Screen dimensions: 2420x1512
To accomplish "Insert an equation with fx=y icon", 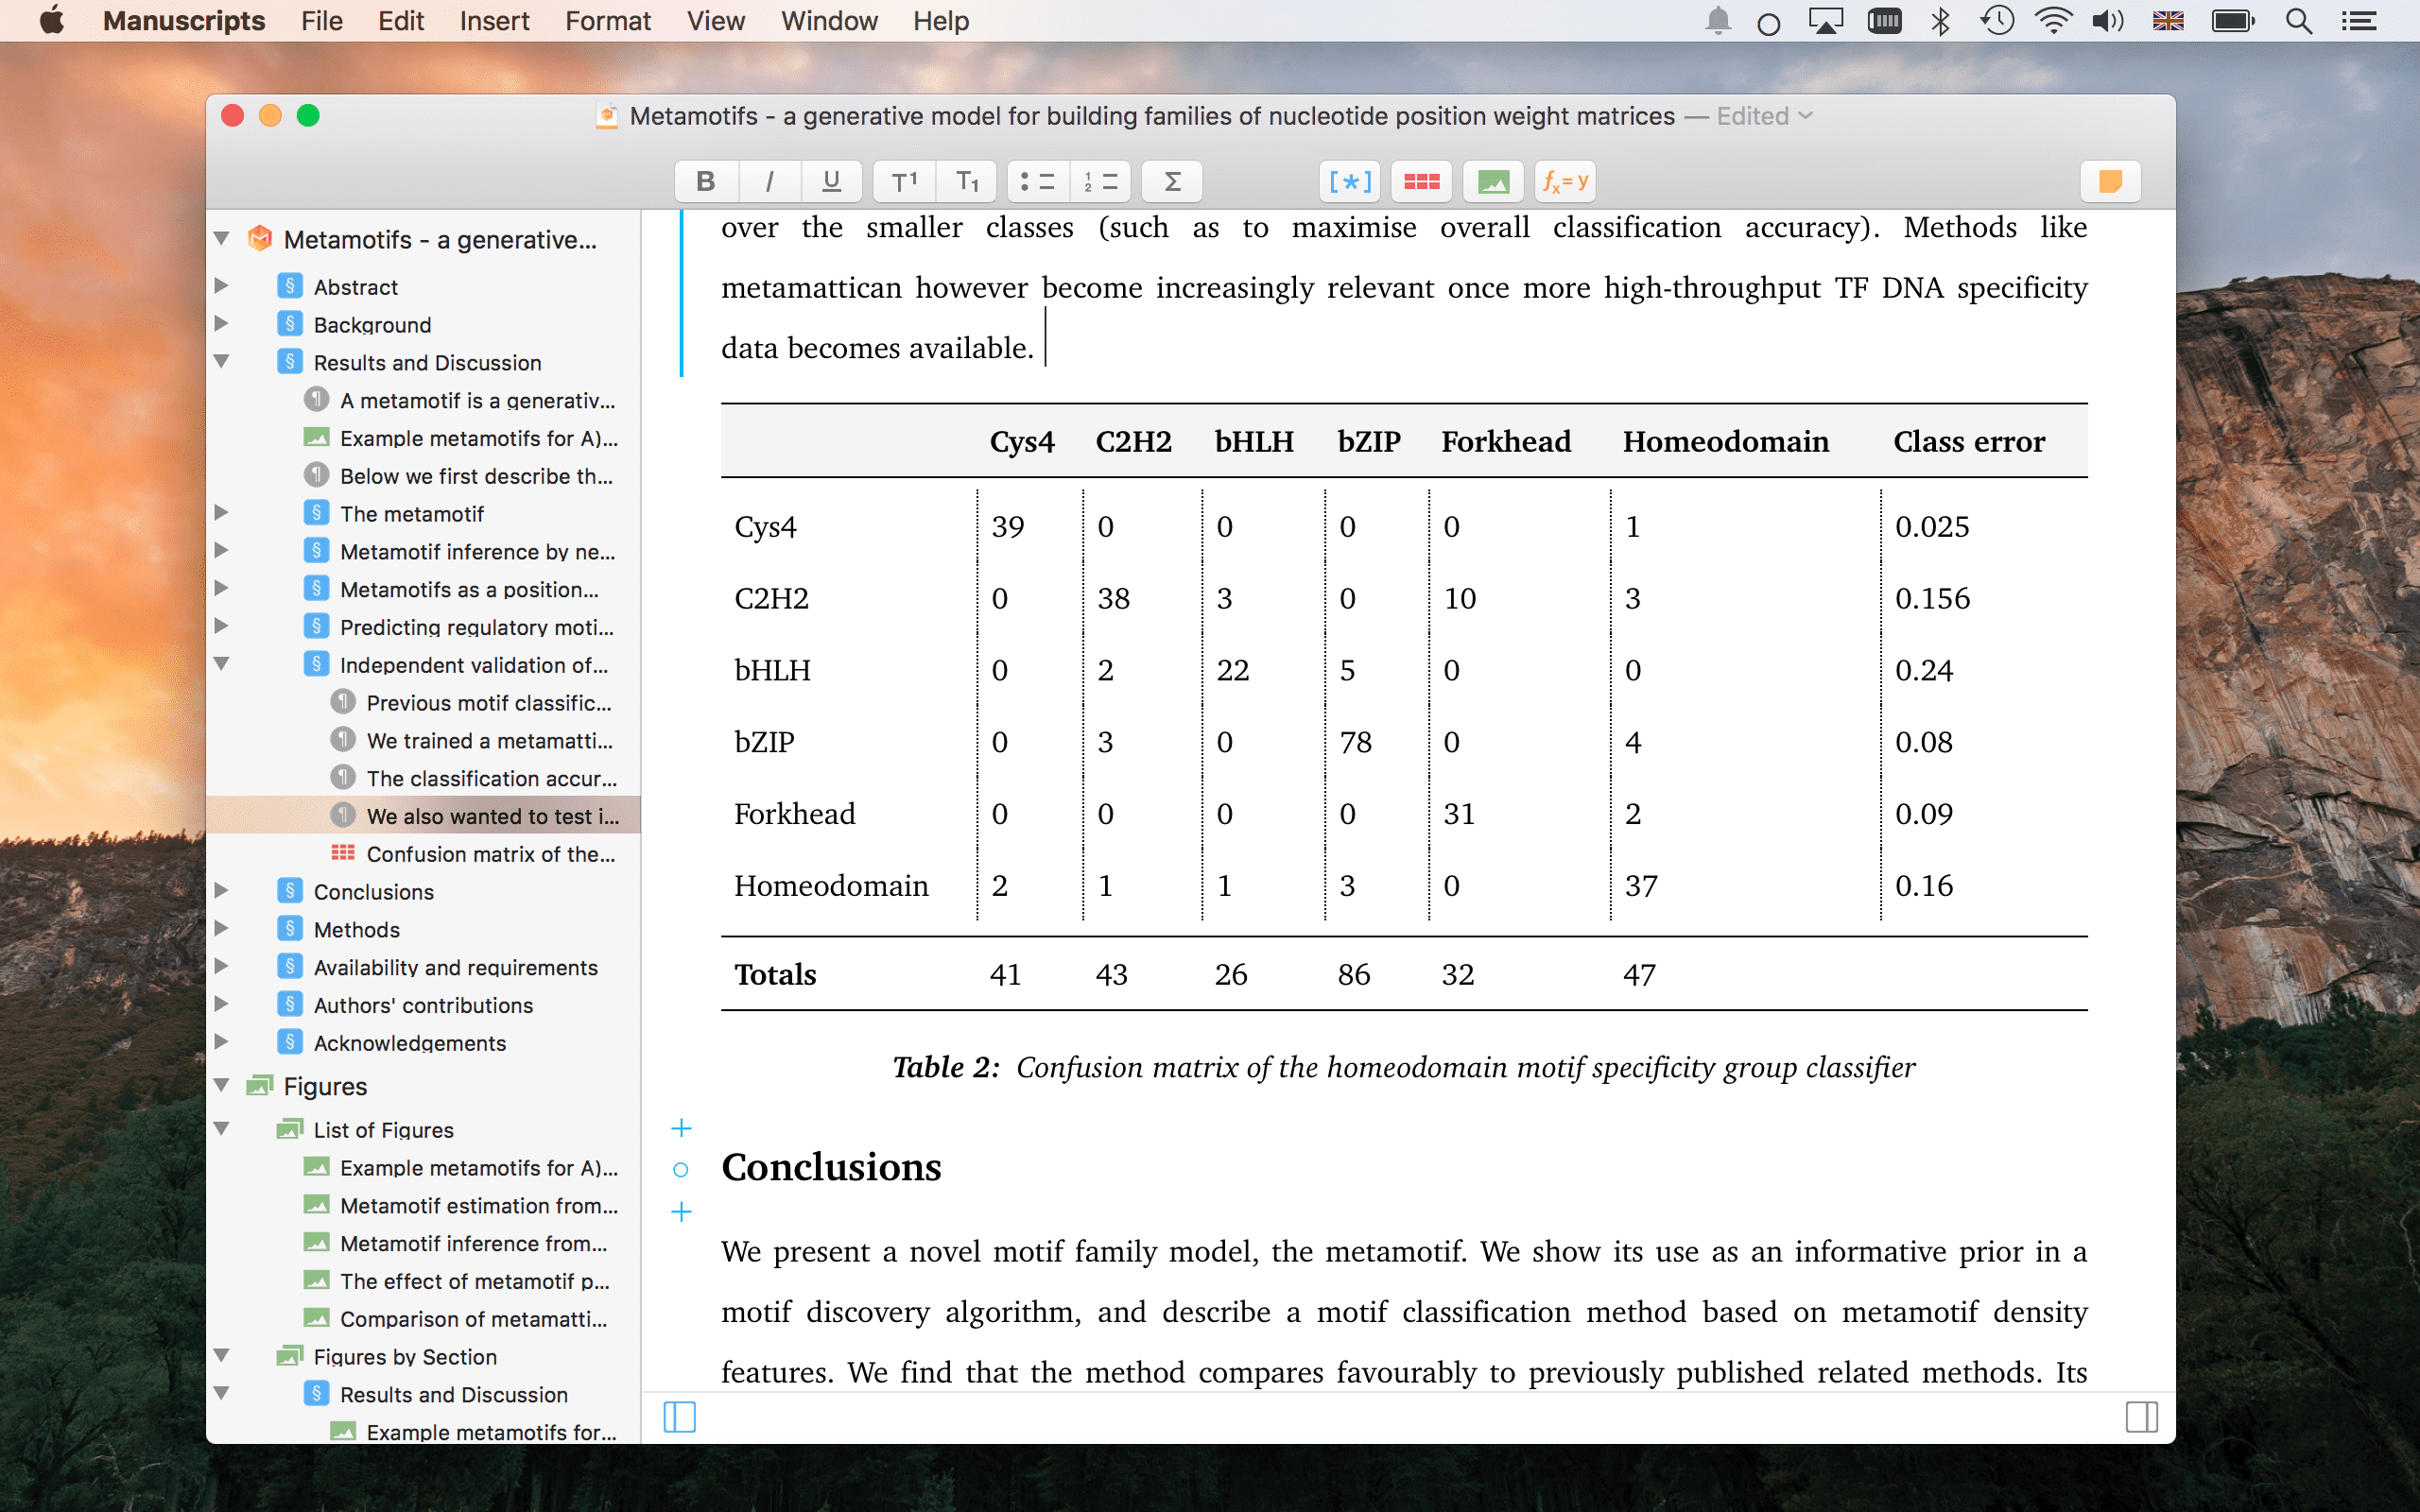I will coord(1564,181).
